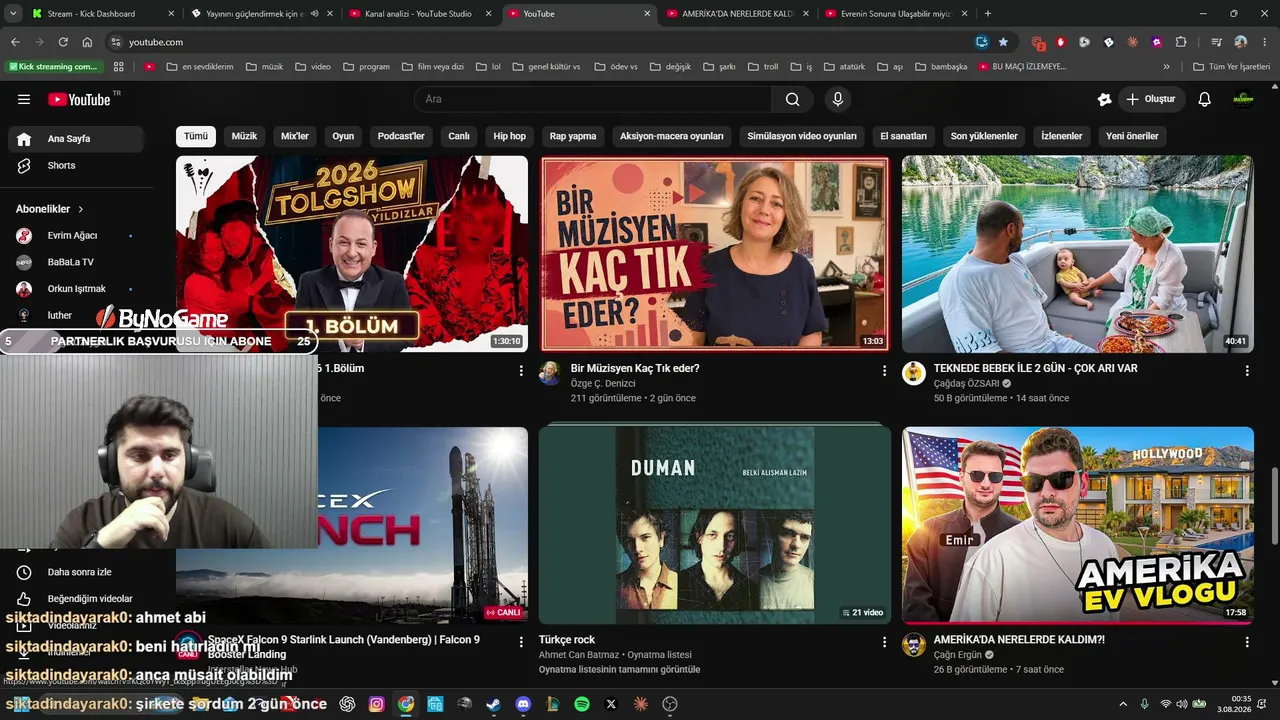
Task: Open the en sevdiklerim bookmarks folder
Action: tap(199, 67)
